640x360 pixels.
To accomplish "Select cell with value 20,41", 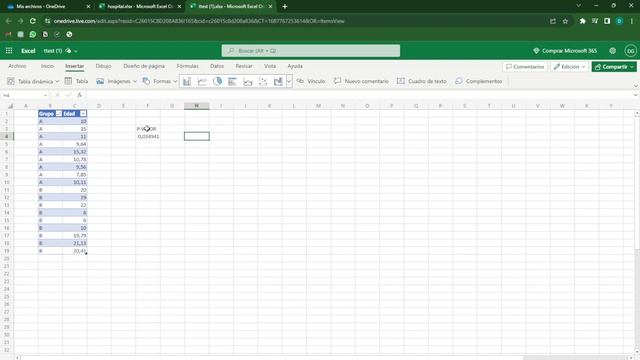I will tap(75, 251).
